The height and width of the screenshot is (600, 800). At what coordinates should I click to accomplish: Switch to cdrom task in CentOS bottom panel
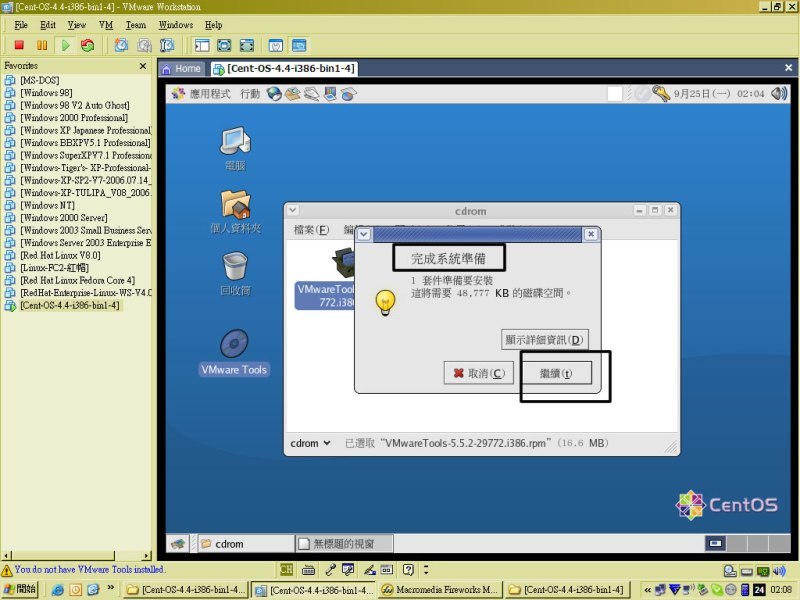245,544
